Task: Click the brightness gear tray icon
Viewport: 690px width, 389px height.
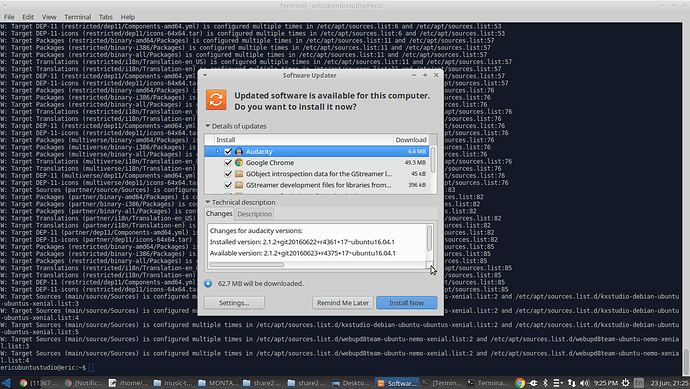Action: tap(625, 383)
